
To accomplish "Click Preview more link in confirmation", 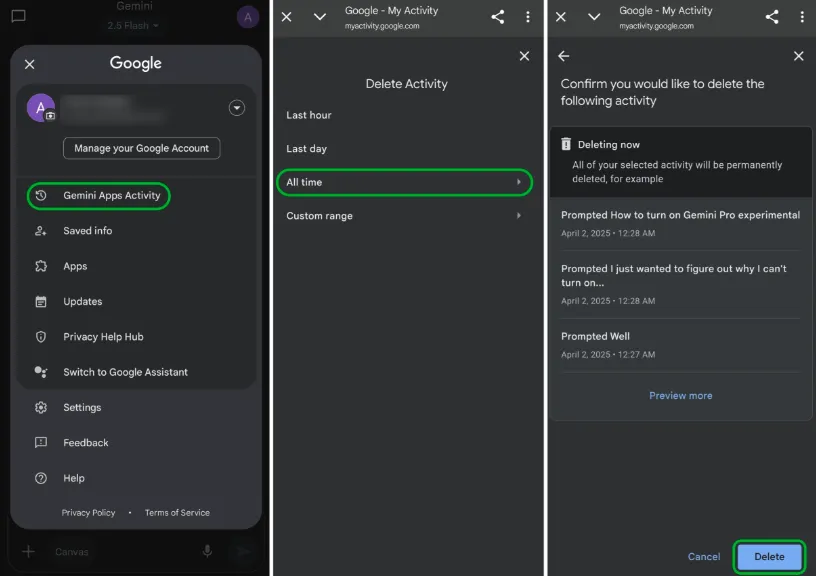I will click(x=680, y=396).
